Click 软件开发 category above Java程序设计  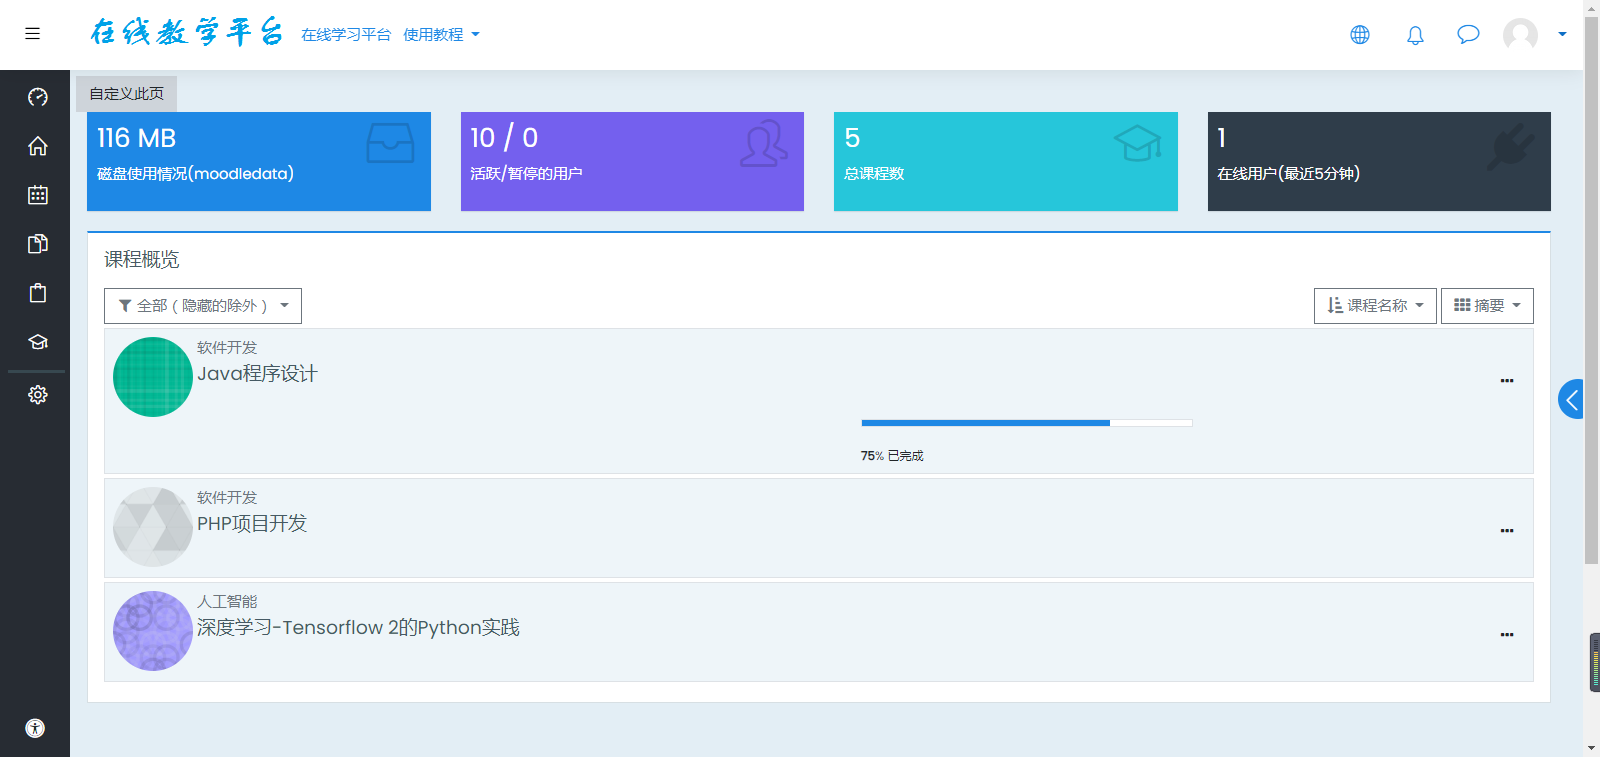227,348
